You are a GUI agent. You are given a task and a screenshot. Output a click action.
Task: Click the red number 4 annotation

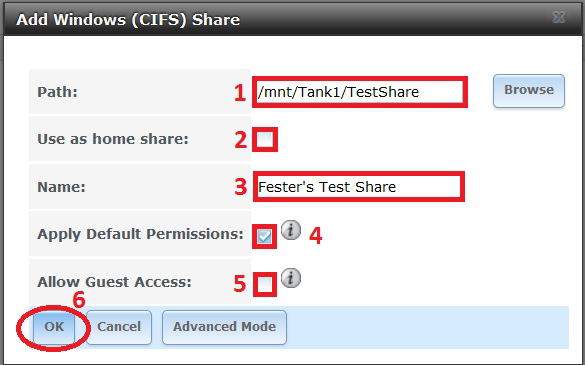(316, 235)
